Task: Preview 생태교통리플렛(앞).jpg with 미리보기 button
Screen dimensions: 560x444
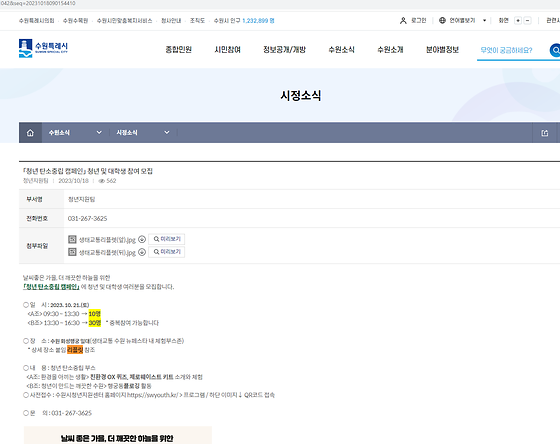Action: 166,239
